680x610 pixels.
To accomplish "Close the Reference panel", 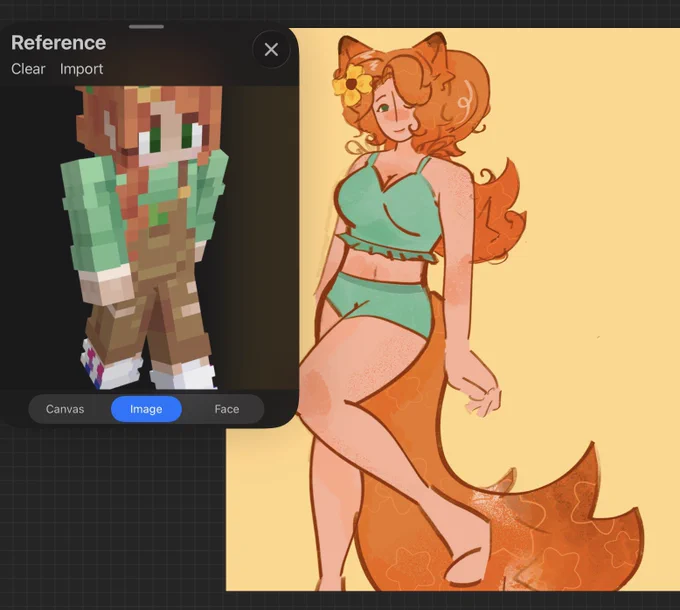I will 271,49.
